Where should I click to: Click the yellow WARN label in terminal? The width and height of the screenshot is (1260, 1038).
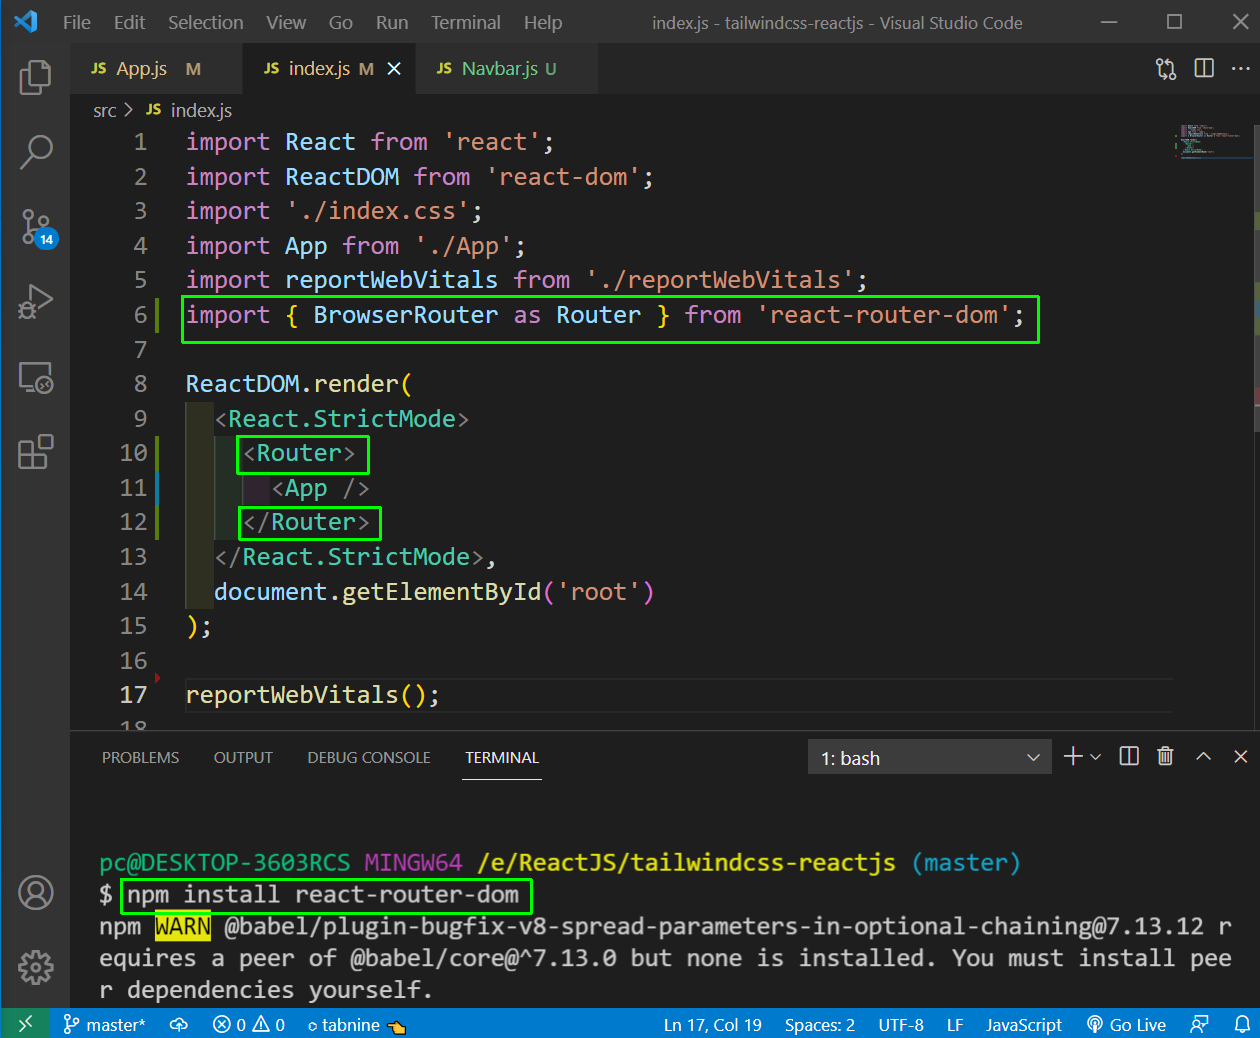click(183, 927)
